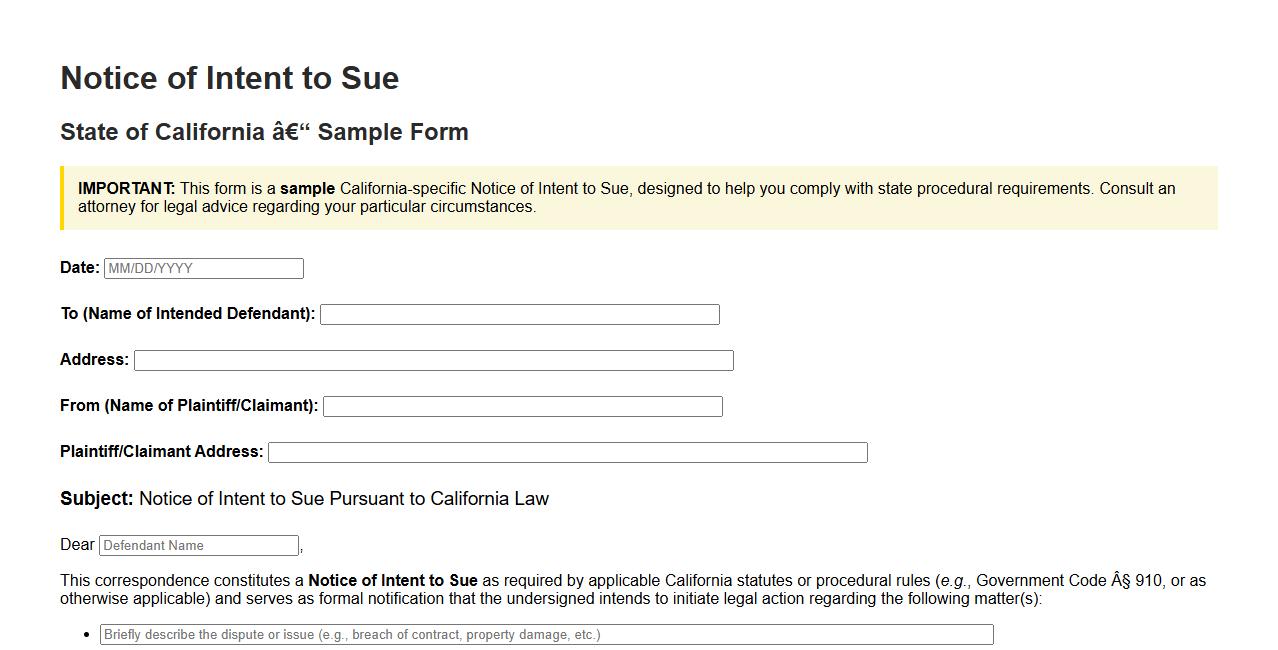This screenshot has width=1278, height=650.
Task: Click the State of California subheading
Action: [x=264, y=131]
